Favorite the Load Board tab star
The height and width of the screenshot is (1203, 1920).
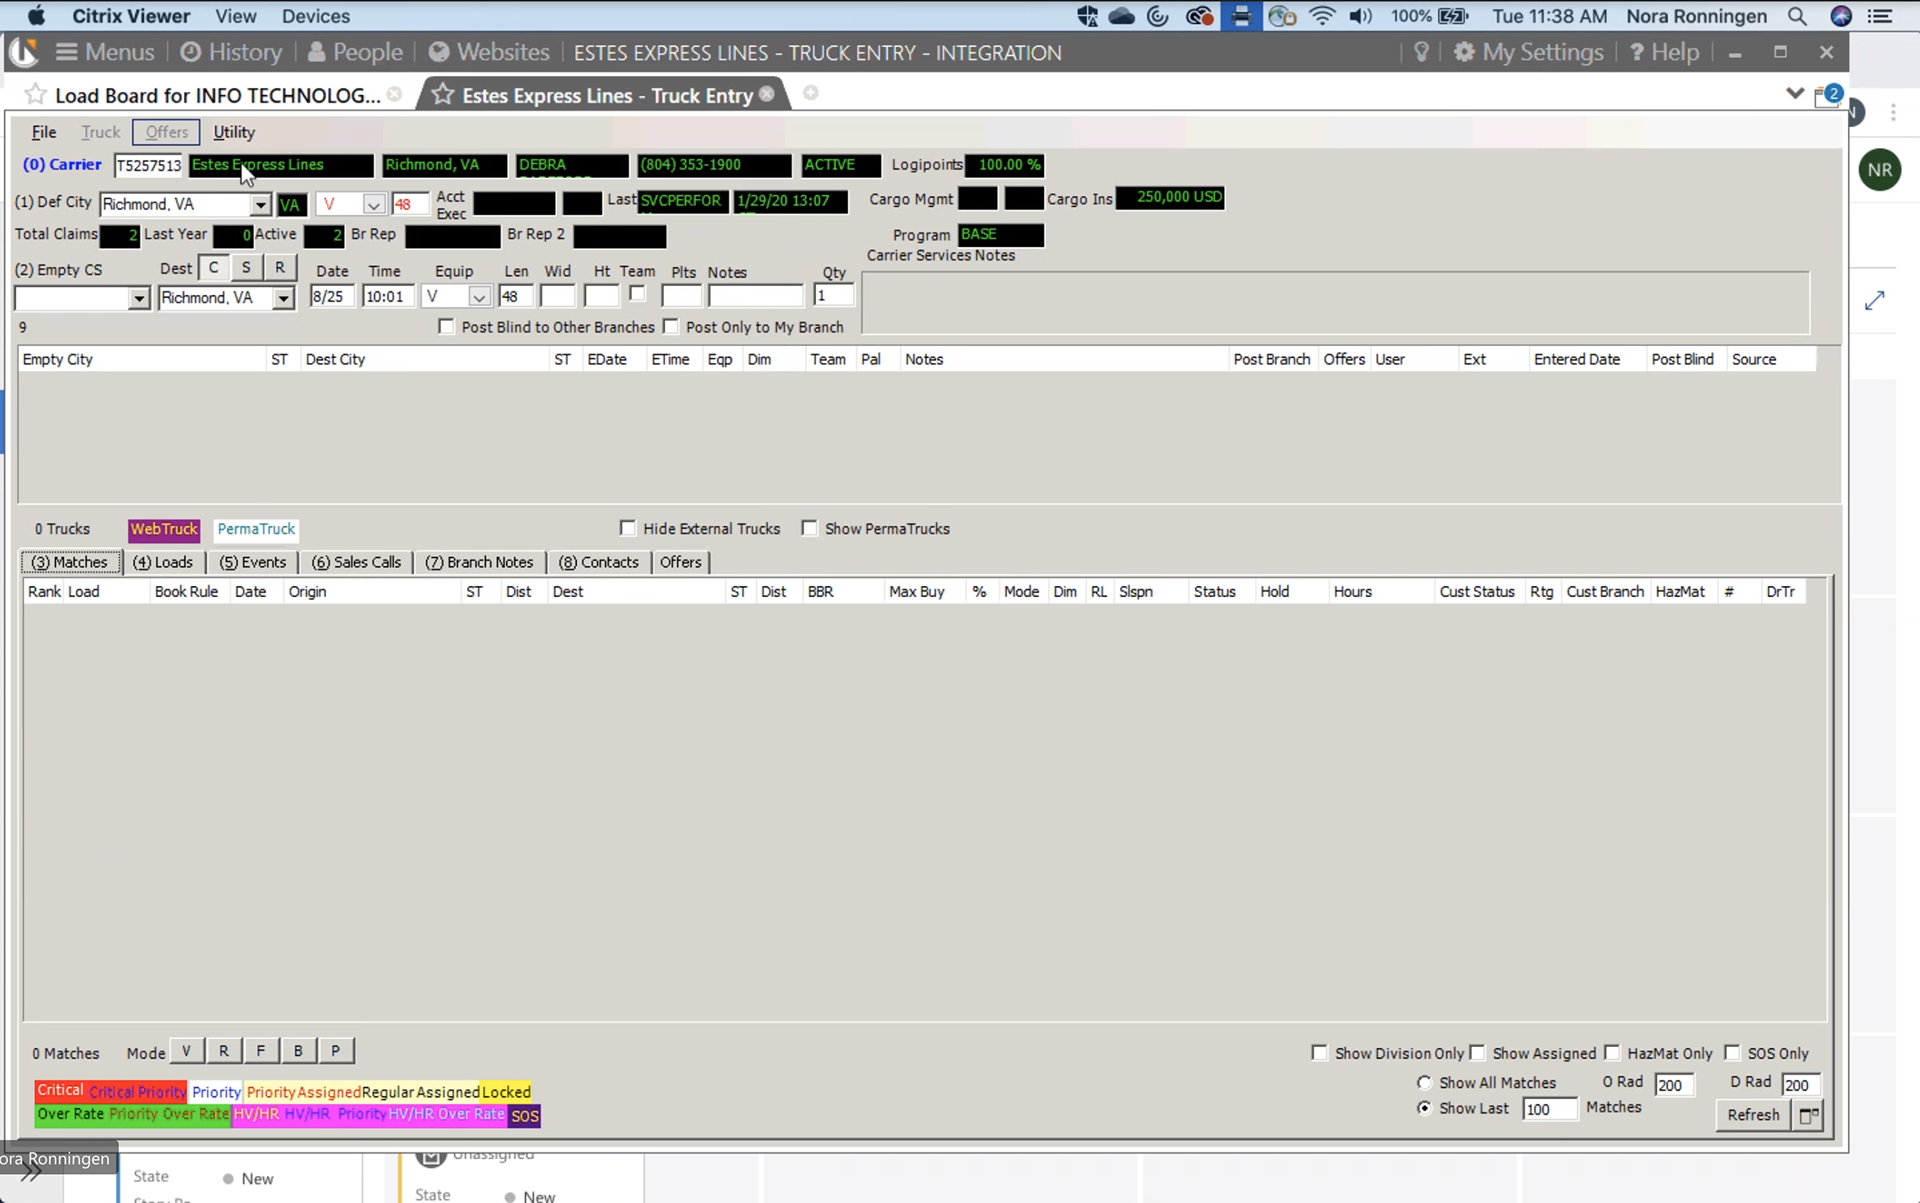click(x=36, y=95)
